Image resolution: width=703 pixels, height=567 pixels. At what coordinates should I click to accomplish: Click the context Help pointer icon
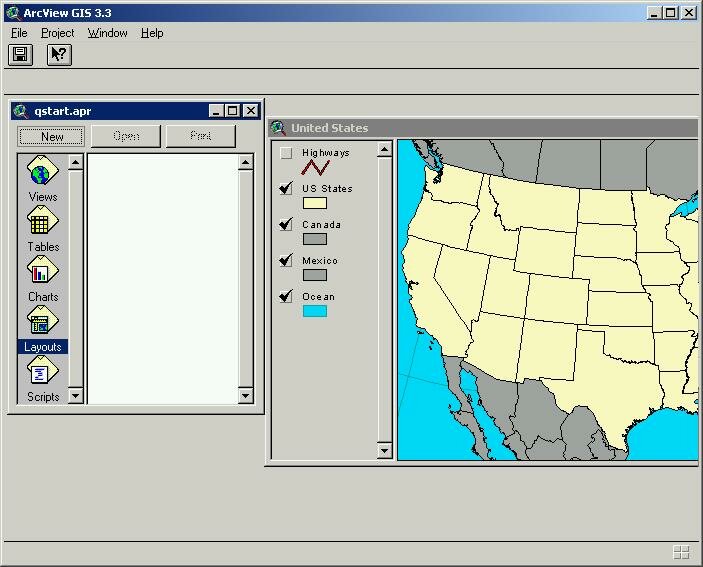tap(59, 55)
